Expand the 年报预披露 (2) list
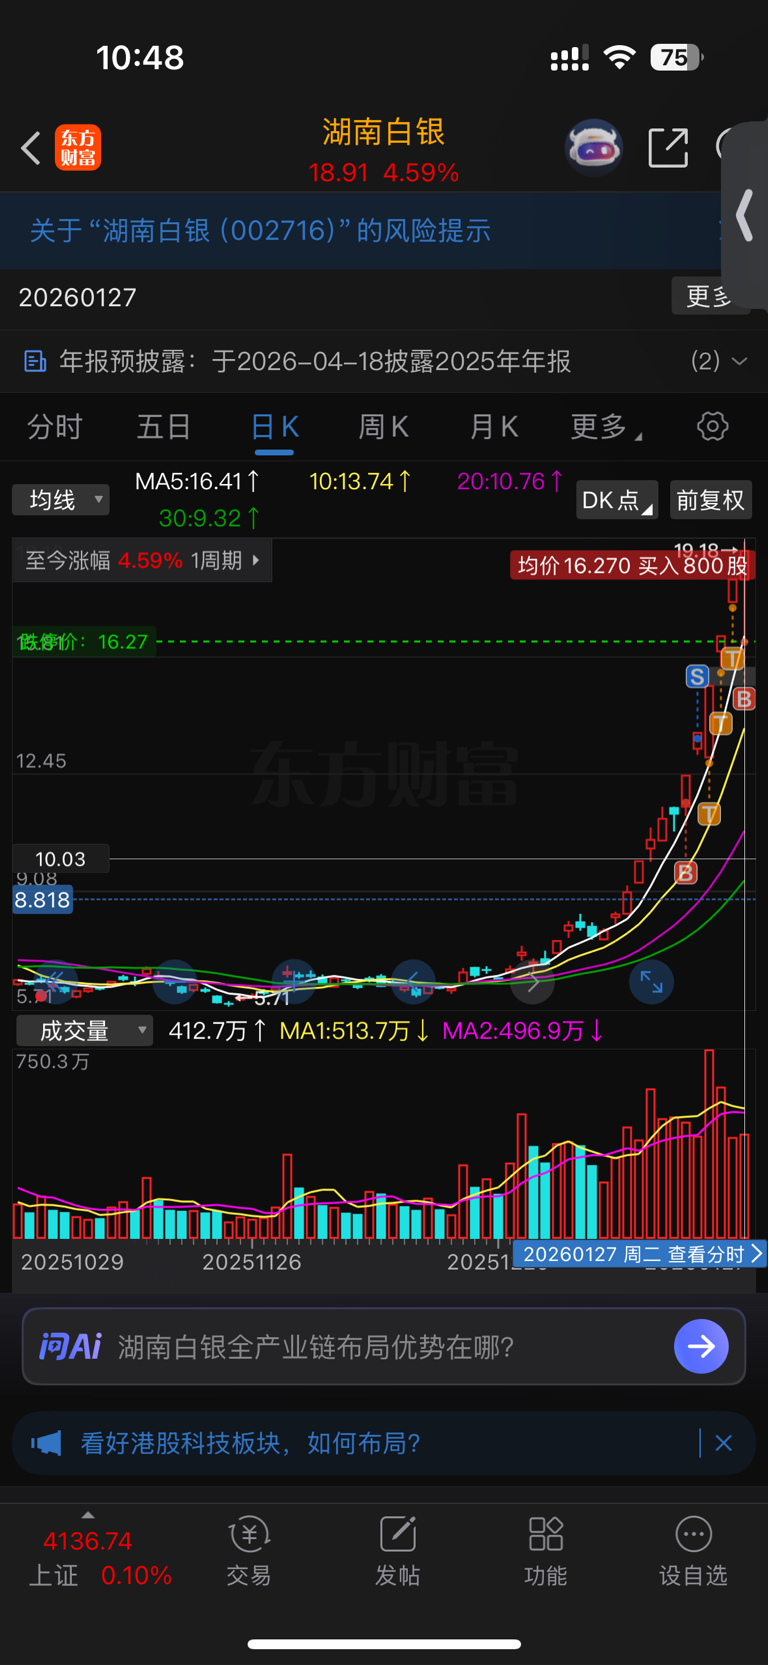 click(720, 361)
